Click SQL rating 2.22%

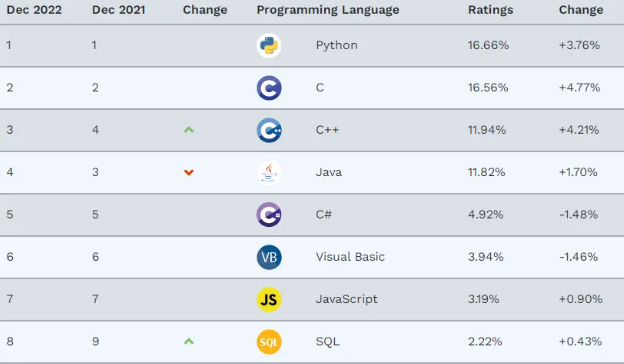[x=485, y=341]
